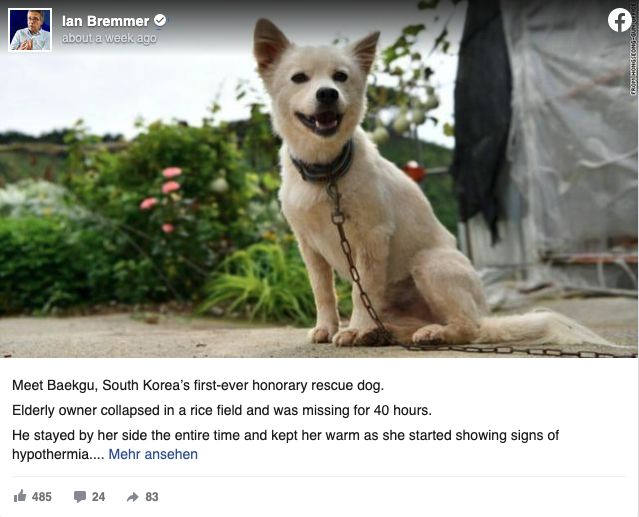Click the word 'hypothermia' in the post
Image resolution: width=639 pixels, height=517 pixels.
50,454
